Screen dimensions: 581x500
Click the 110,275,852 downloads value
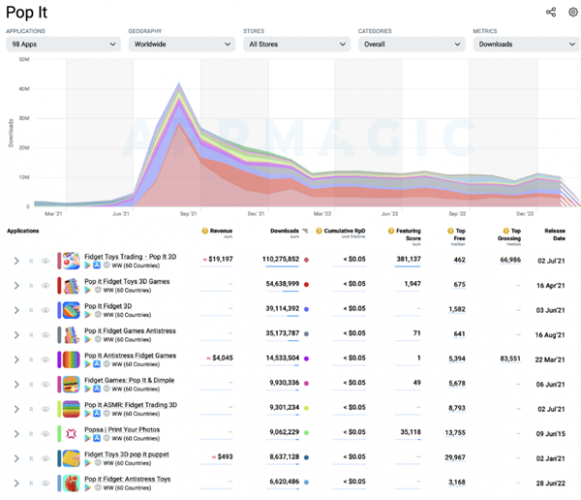pos(280,259)
